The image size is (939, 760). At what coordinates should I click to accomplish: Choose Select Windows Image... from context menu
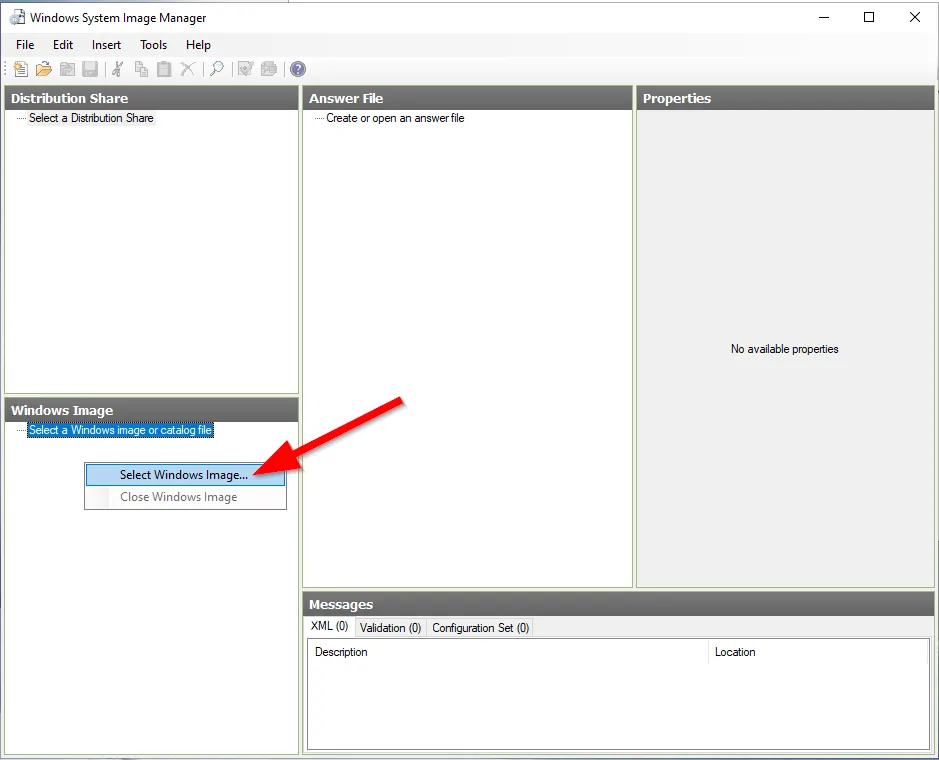[x=185, y=475]
